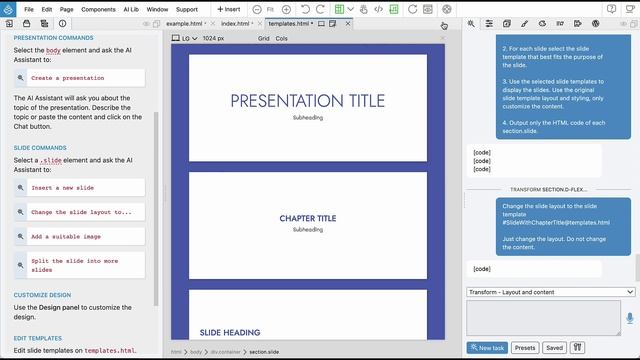
Task: Zoom out with the minus icon
Action: pos(257,9)
